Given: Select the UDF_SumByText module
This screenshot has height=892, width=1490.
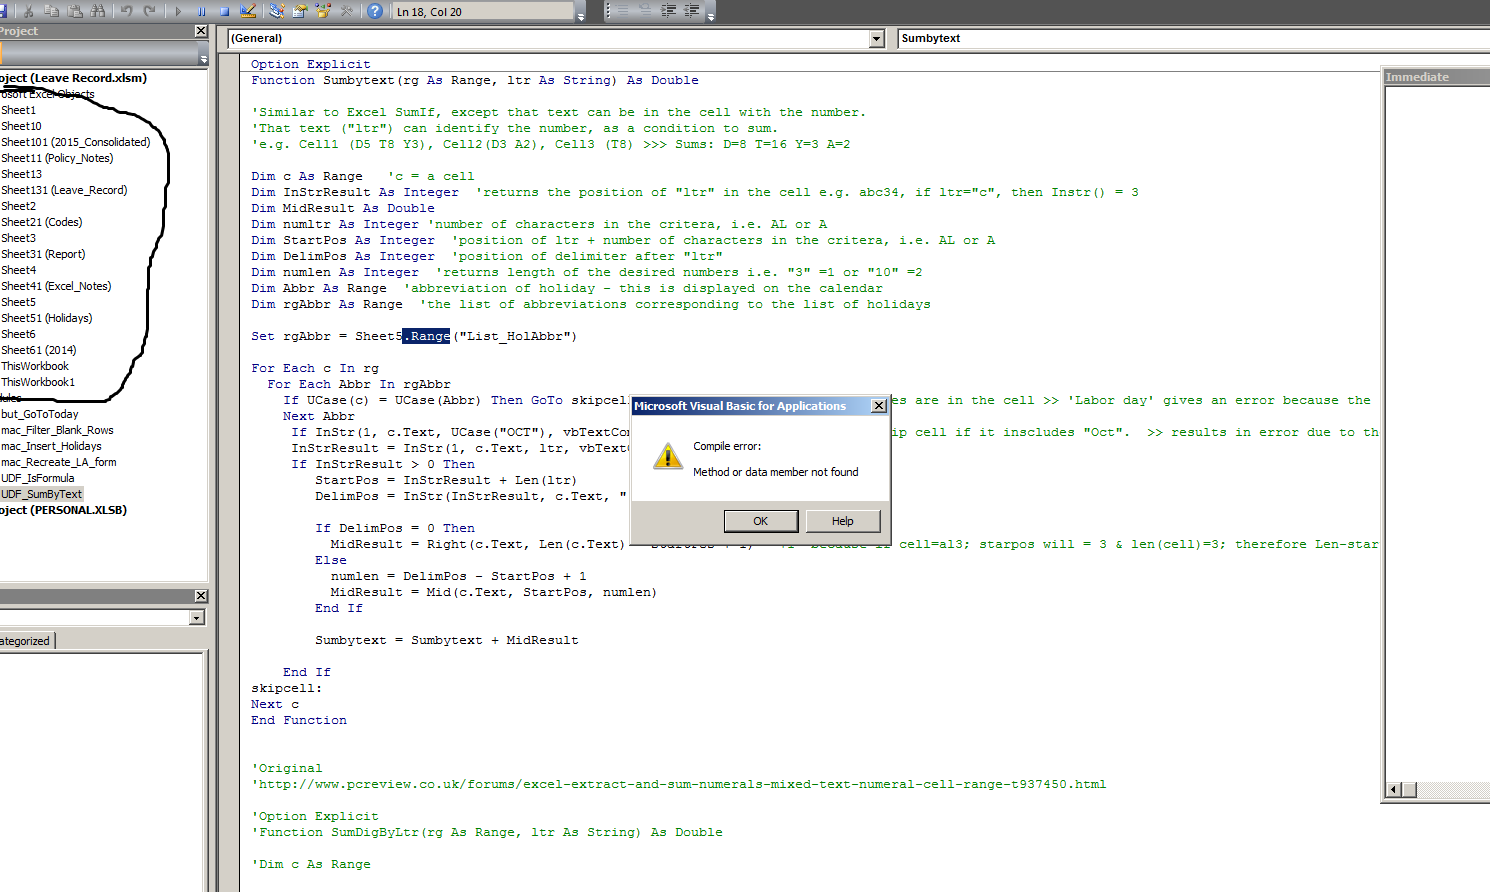Looking at the screenshot, I should 41,494.
